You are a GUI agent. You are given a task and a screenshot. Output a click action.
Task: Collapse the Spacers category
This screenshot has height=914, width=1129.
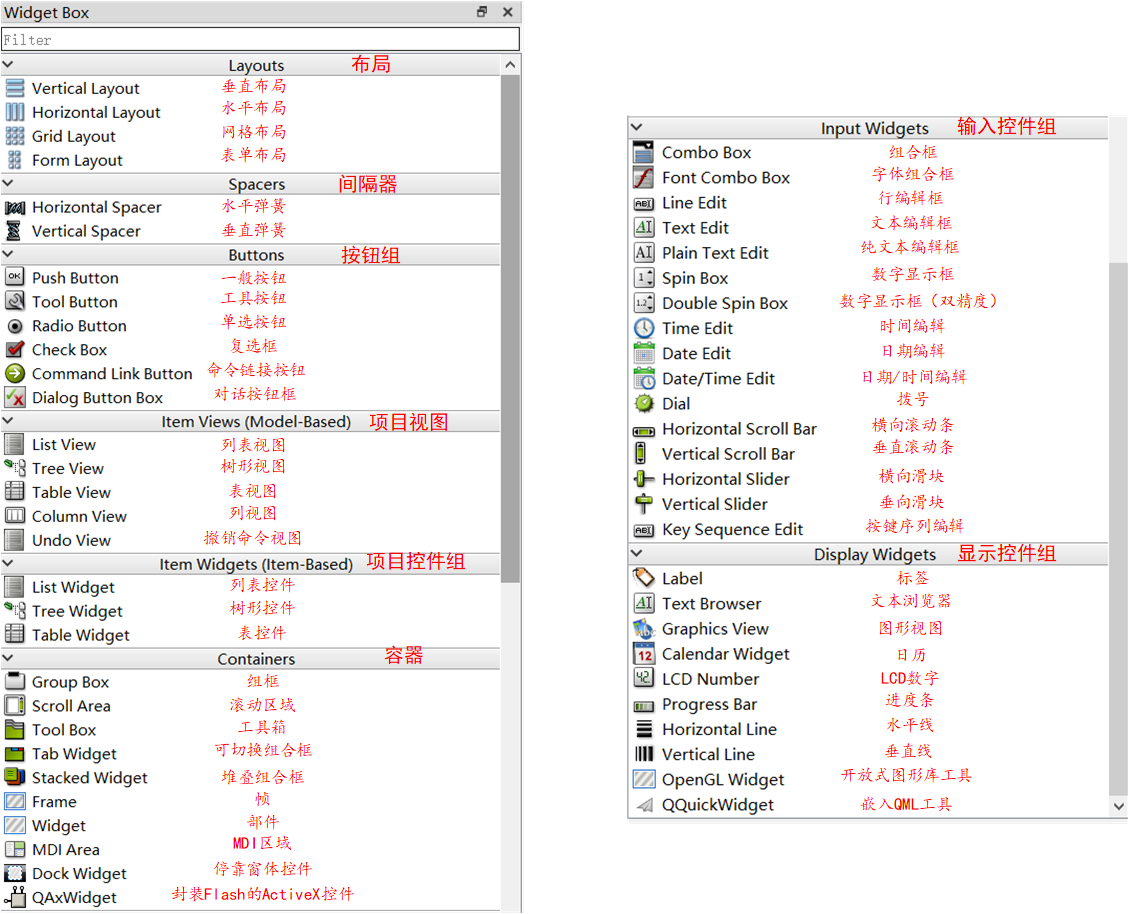click(x=9, y=184)
